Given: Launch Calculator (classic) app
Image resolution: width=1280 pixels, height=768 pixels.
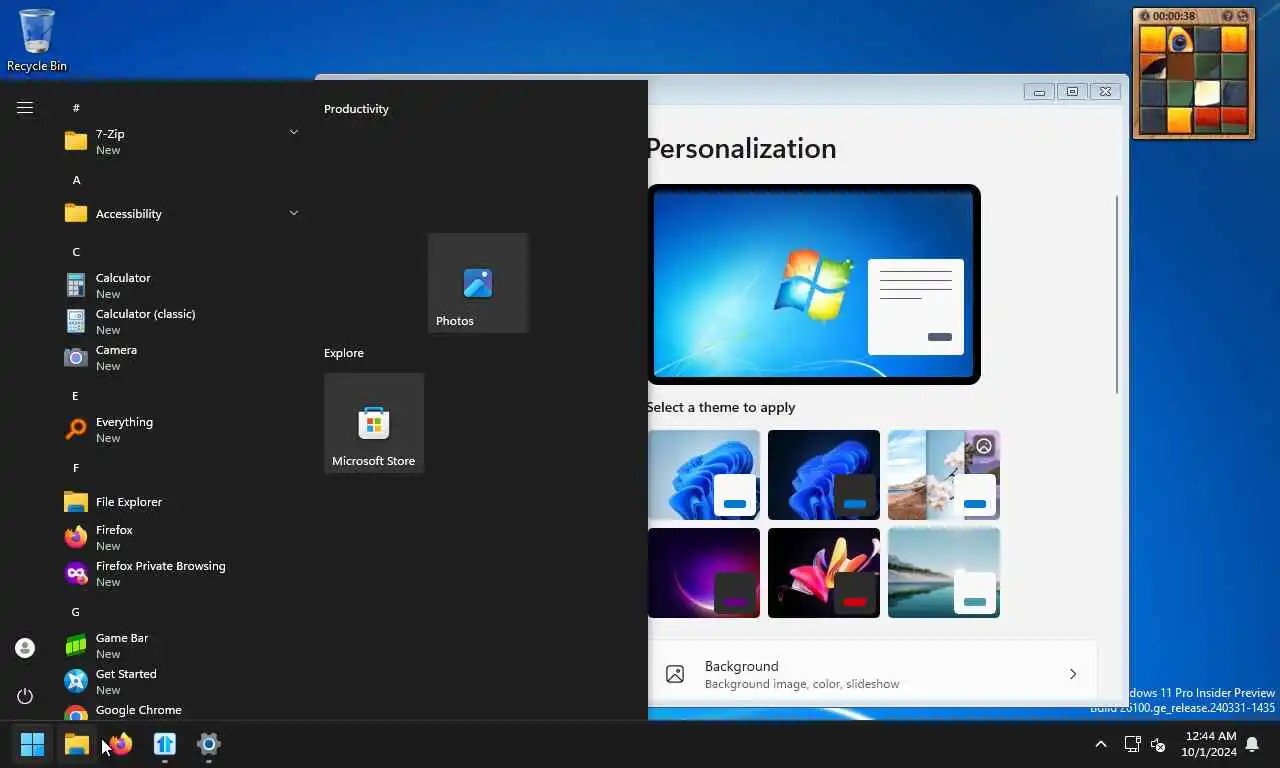Looking at the screenshot, I should [x=180, y=321].
